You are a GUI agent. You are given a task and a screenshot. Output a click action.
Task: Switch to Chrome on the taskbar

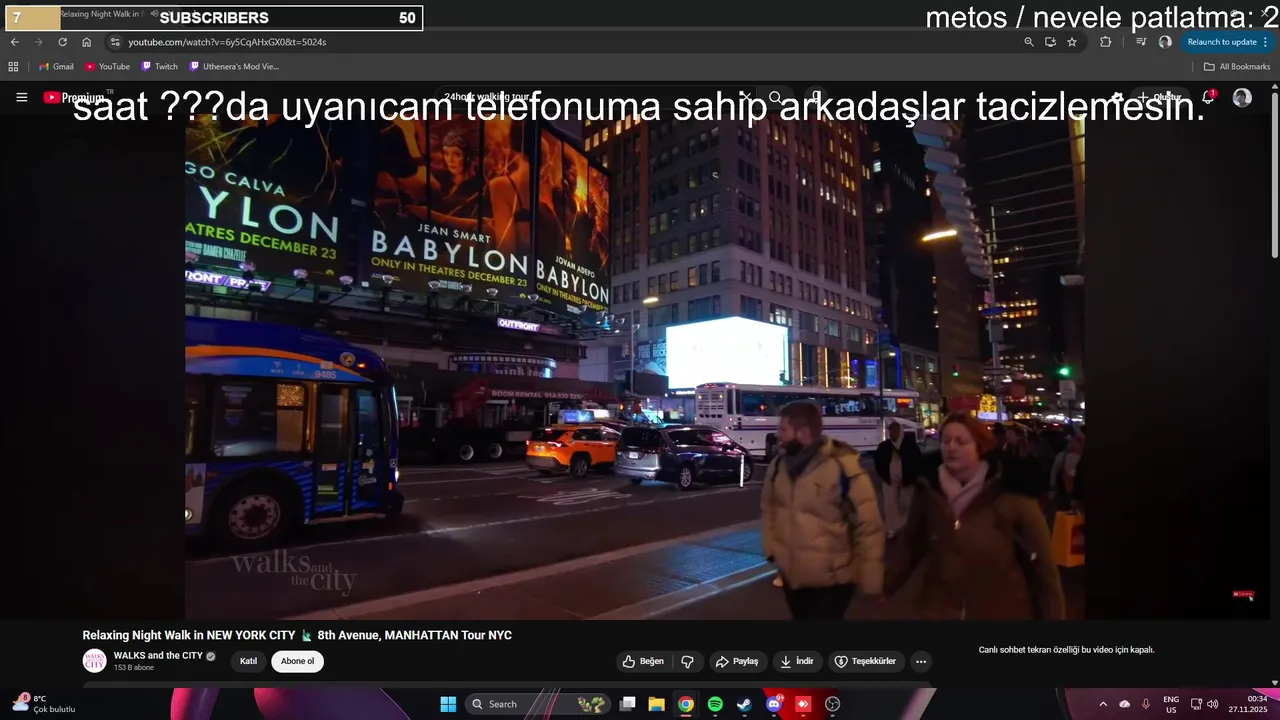[685, 704]
